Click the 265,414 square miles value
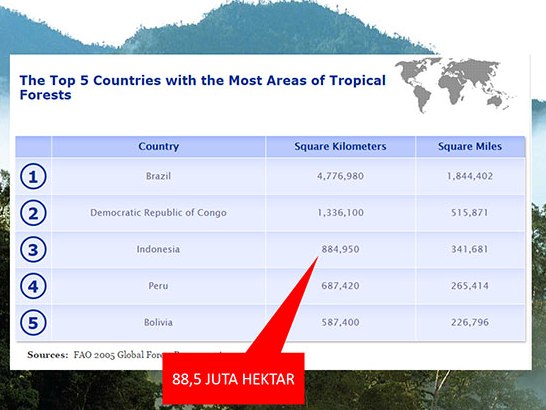546x410 pixels. pyautogui.click(x=470, y=286)
